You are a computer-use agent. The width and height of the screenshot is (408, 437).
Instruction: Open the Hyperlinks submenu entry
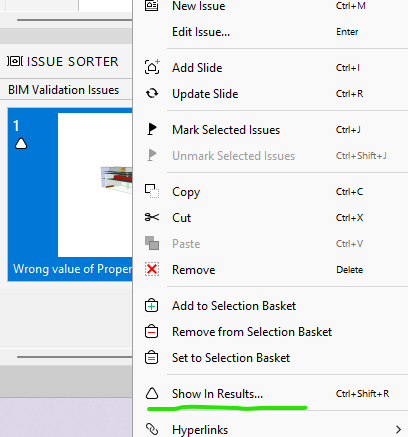200,430
